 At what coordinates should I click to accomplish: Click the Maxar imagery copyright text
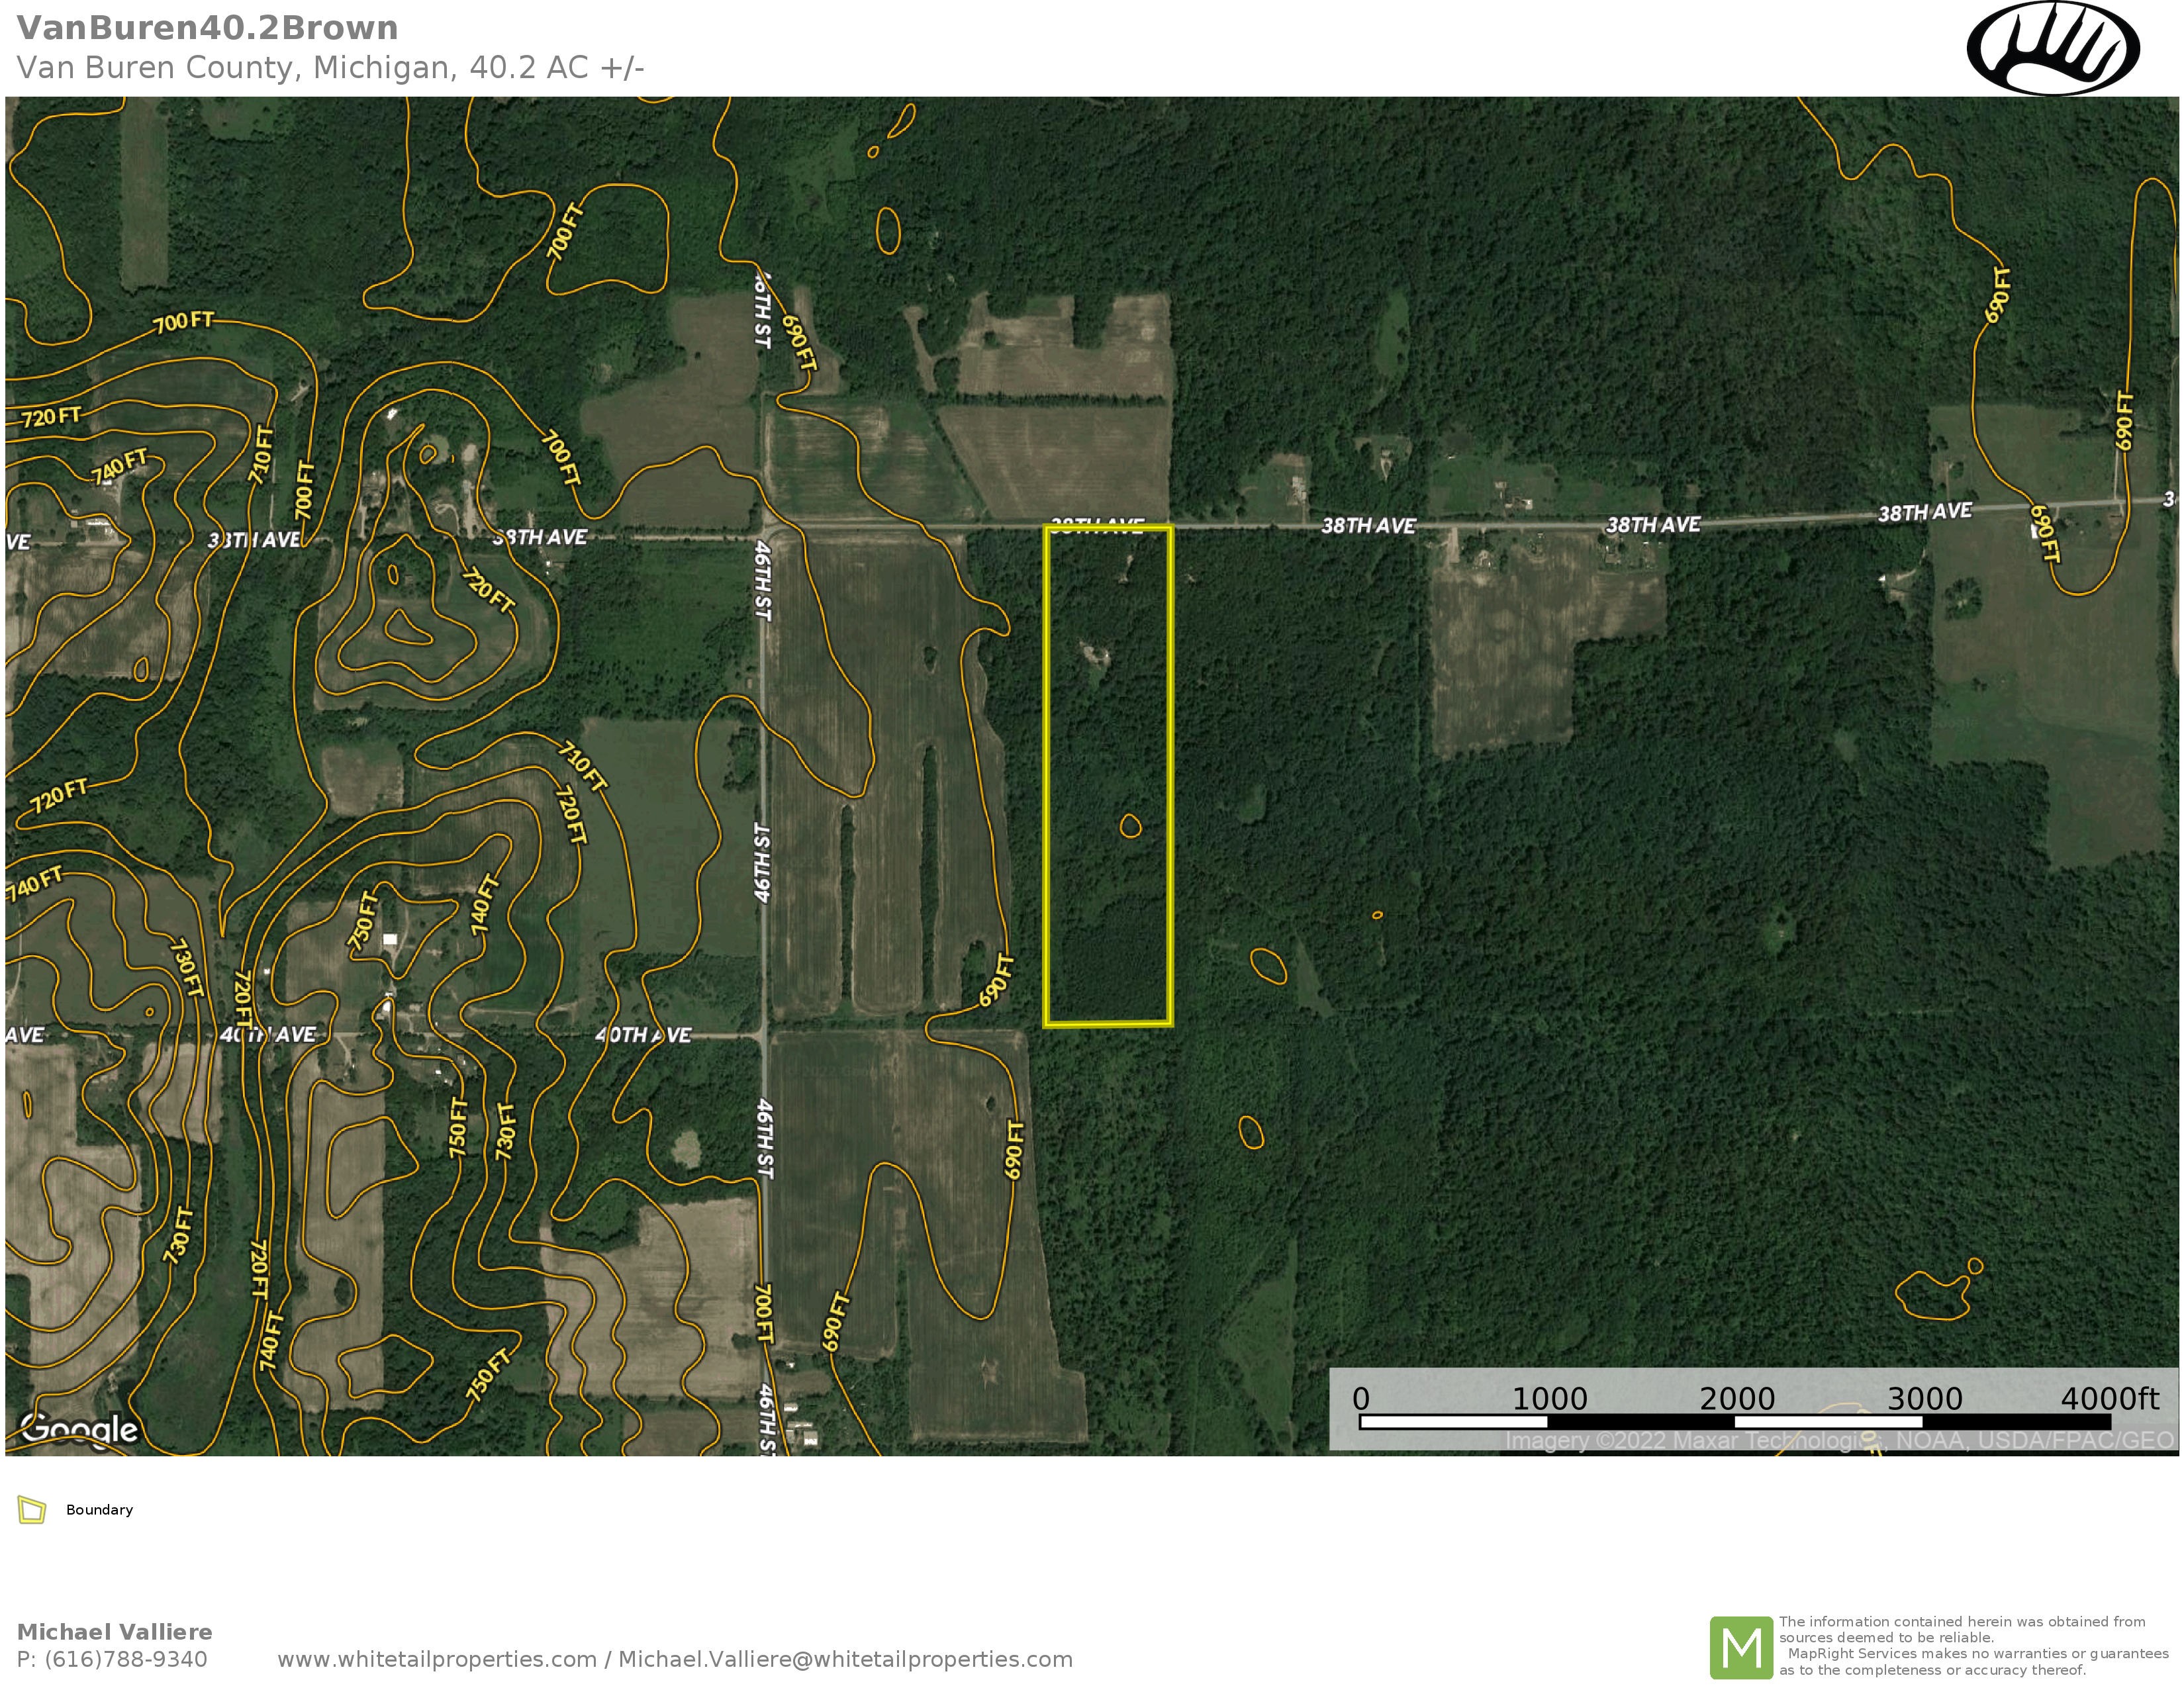tap(1840, 1441)
